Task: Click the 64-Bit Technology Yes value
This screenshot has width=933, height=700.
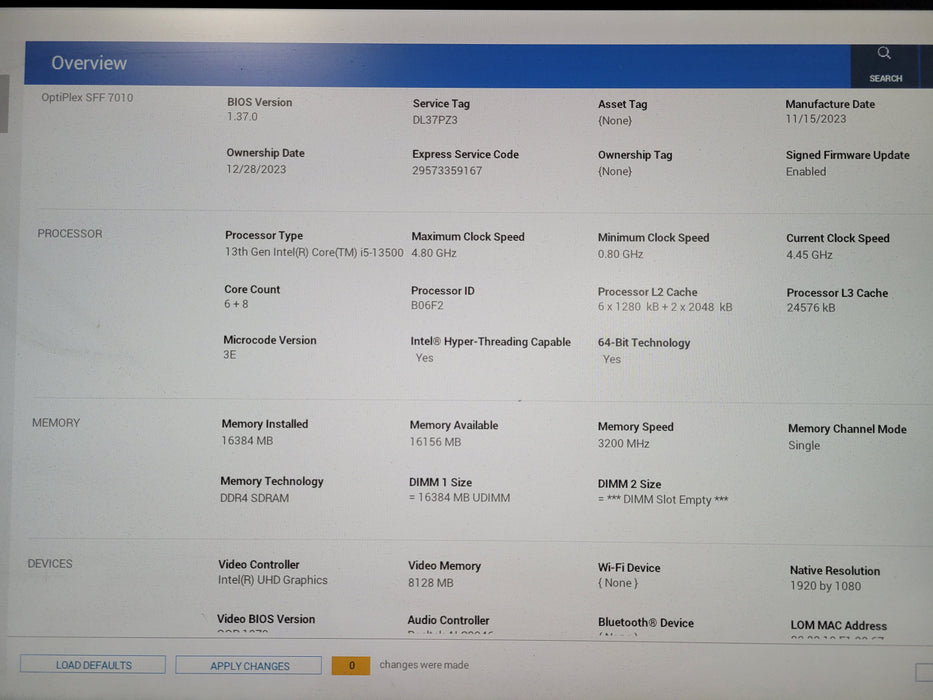Action: [612, 359]
